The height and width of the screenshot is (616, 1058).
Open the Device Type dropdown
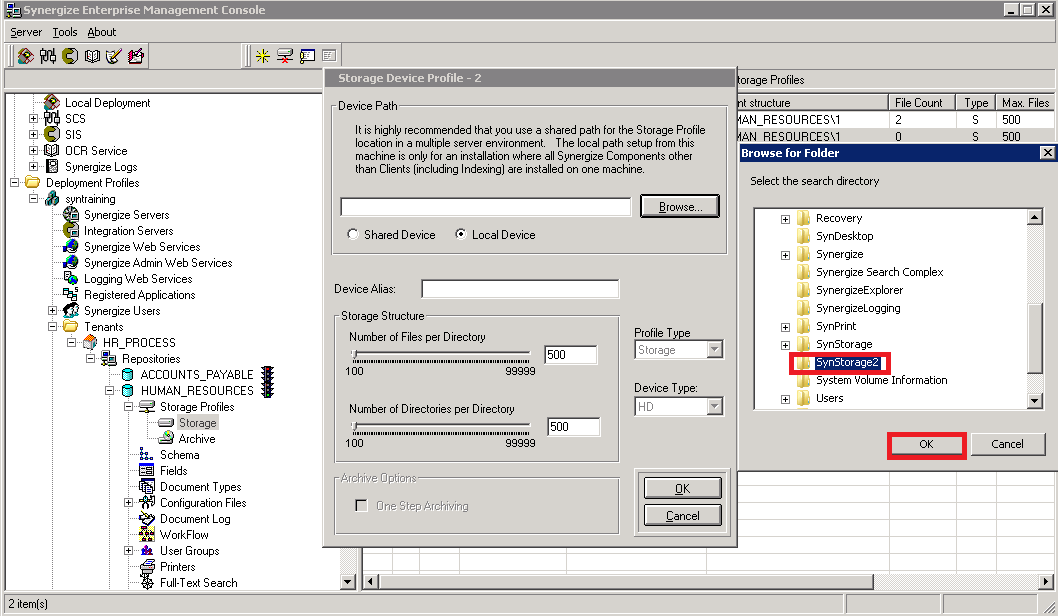(715, 407)
